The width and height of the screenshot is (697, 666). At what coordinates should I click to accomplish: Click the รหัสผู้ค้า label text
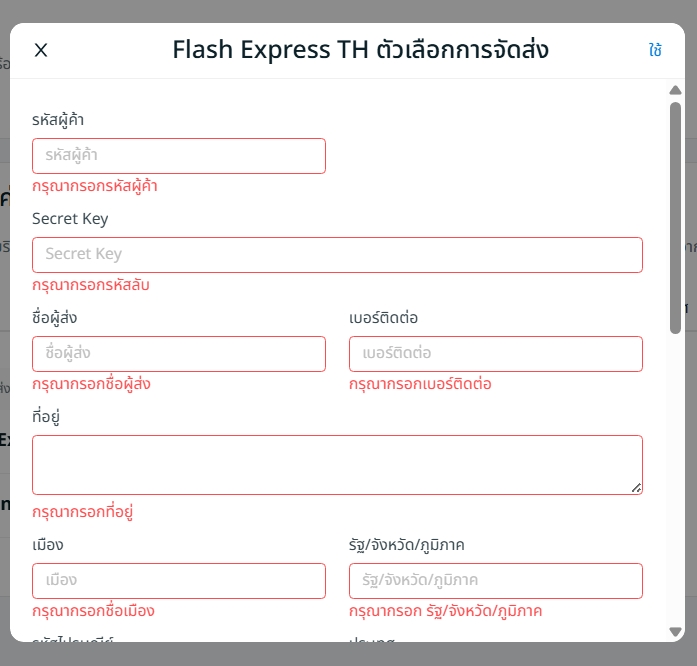click(58, 120)
